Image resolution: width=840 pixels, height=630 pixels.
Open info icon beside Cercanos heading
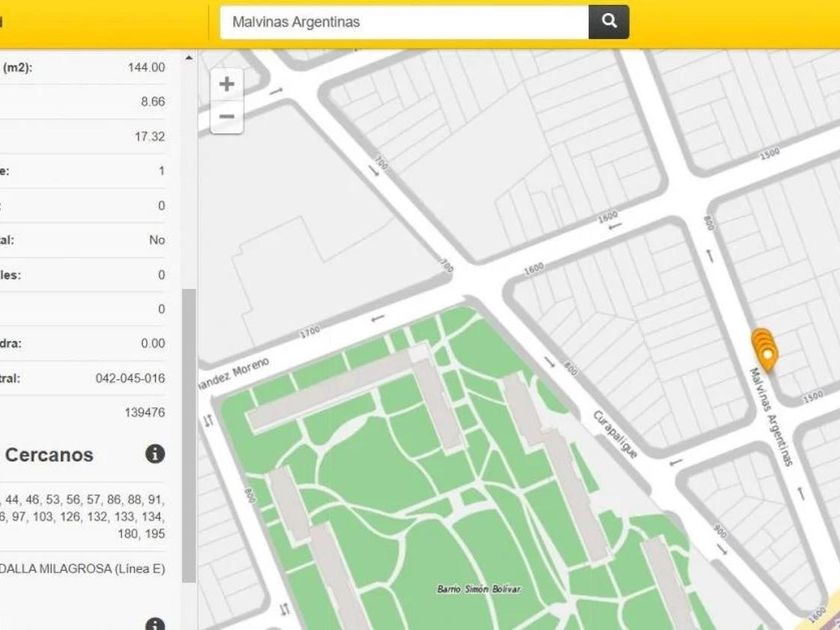(x=155, y=454)
